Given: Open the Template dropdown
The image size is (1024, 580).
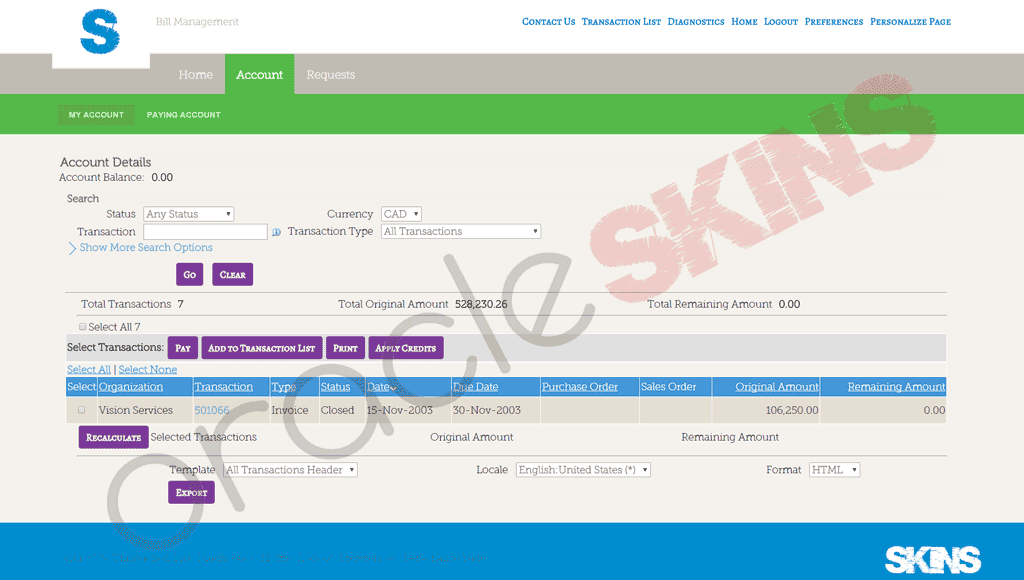Looking at the screenshot, I should pyautogui.click(x=290, y=470).
